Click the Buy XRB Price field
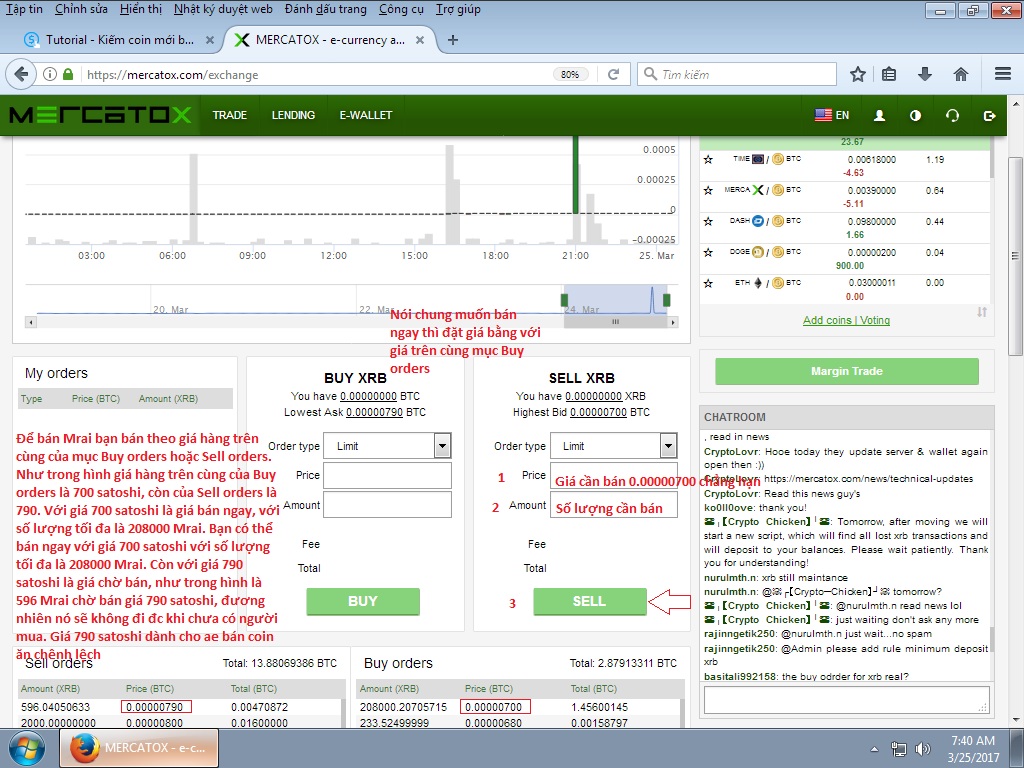 (387, 475)
